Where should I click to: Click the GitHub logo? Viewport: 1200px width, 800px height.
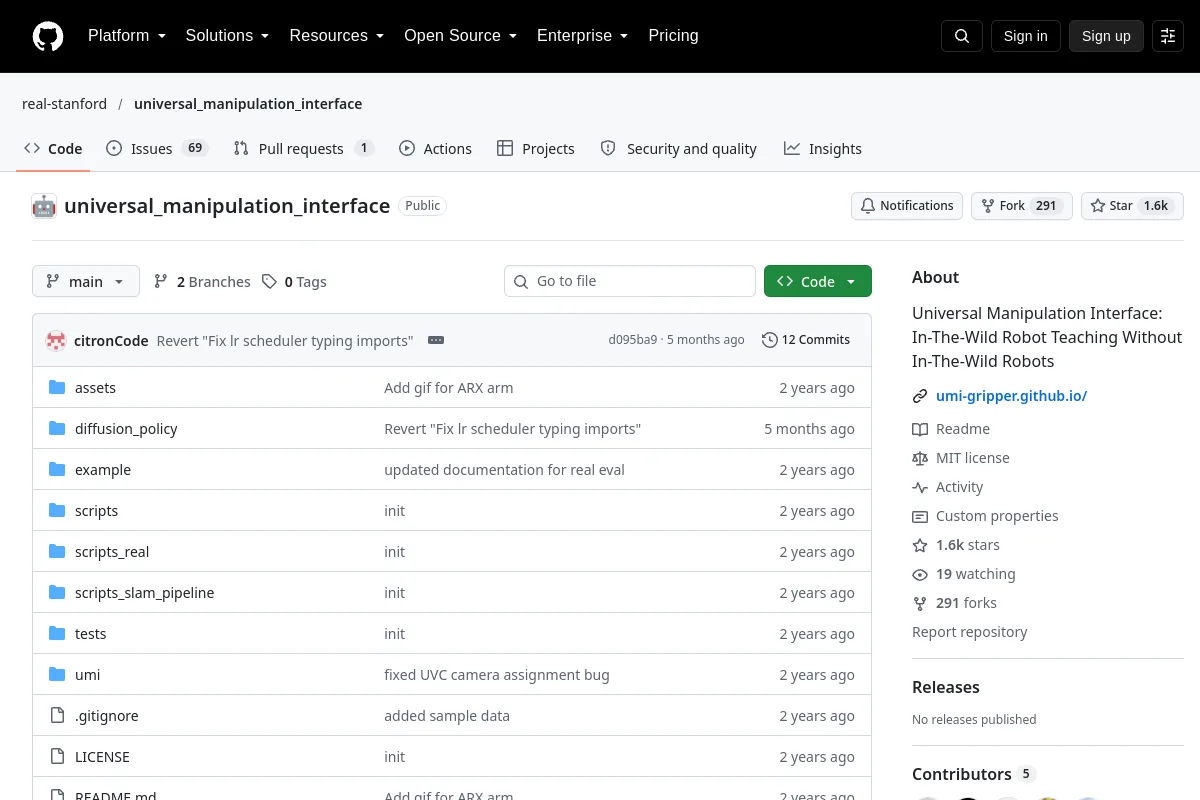point(48,36)
